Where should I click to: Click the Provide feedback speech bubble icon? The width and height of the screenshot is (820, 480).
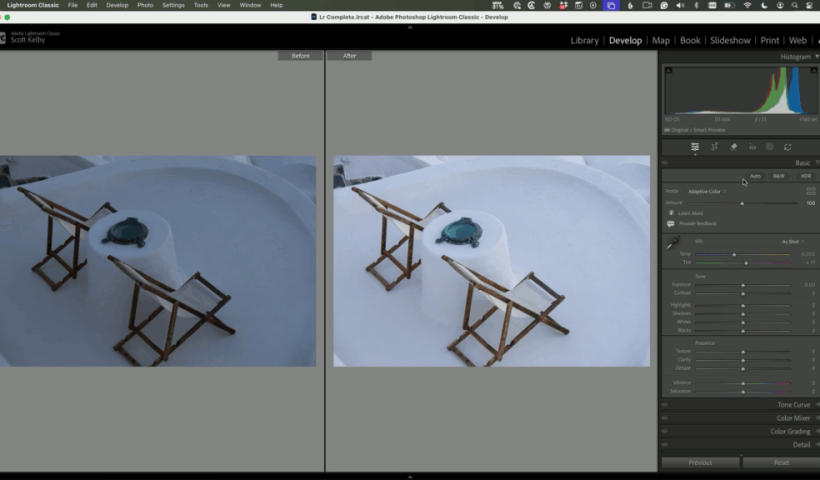coord(671,224)
